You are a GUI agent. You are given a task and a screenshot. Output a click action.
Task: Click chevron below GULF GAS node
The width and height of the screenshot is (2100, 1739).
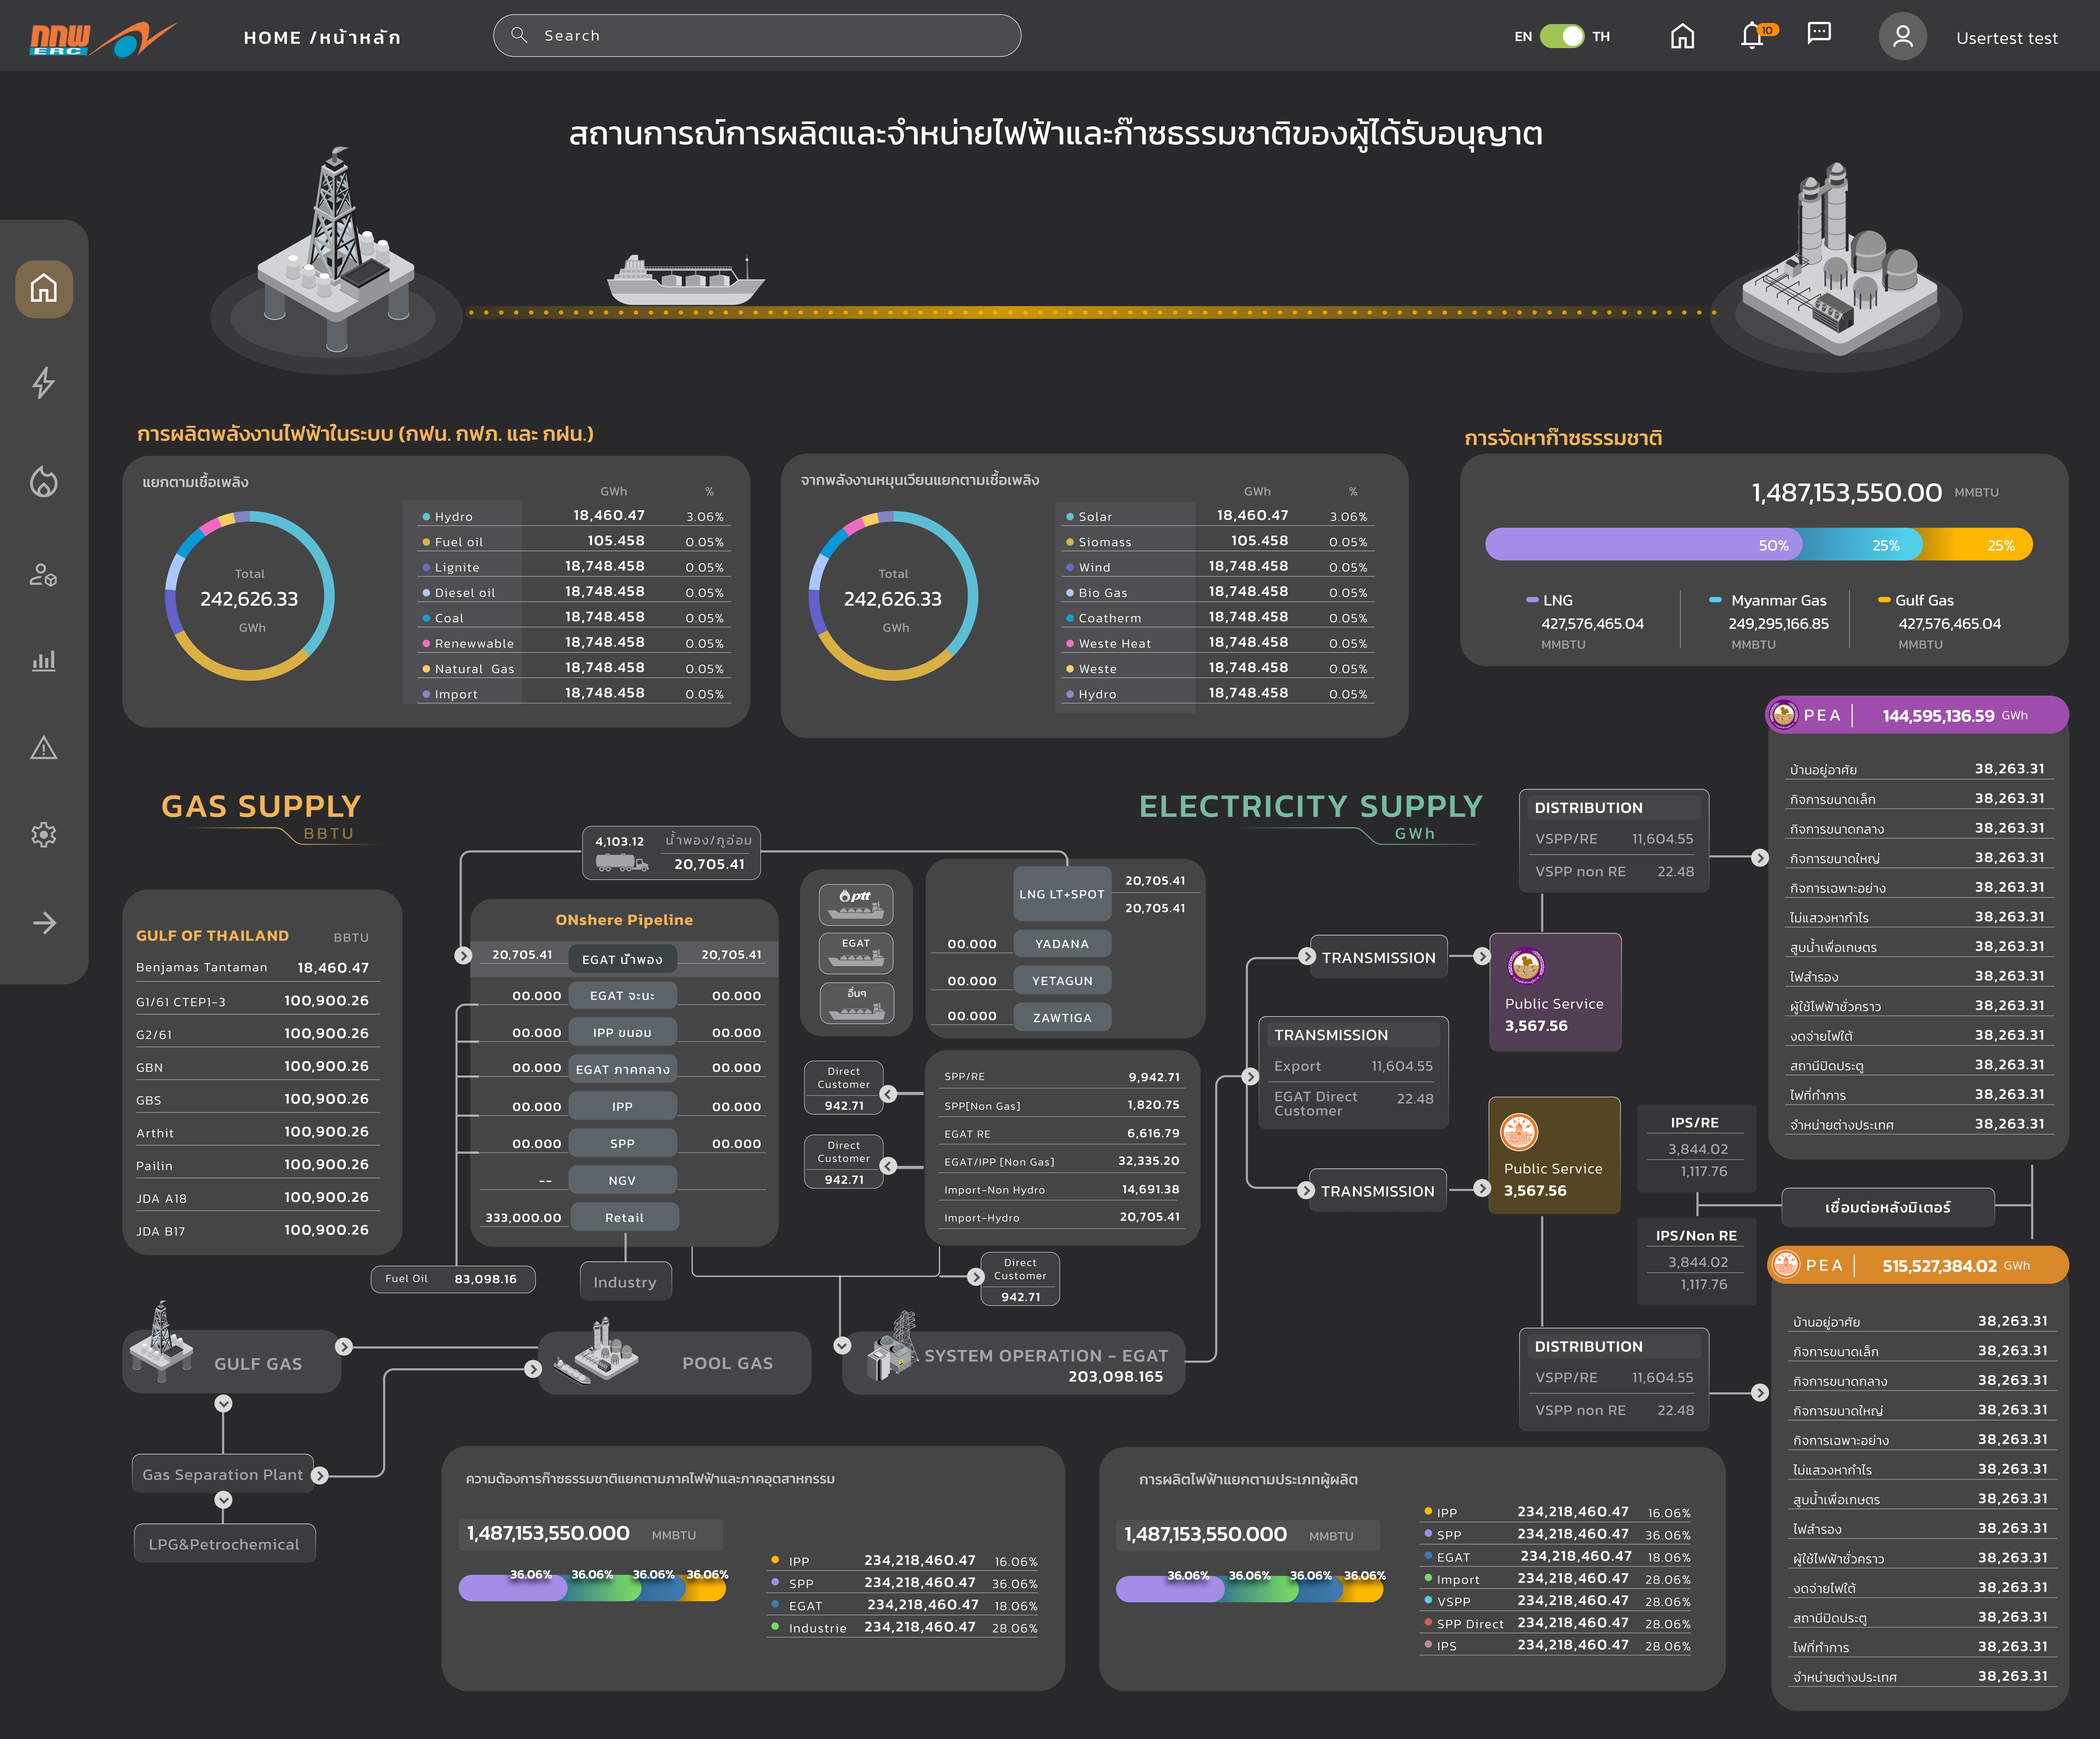click(224, 1404)
